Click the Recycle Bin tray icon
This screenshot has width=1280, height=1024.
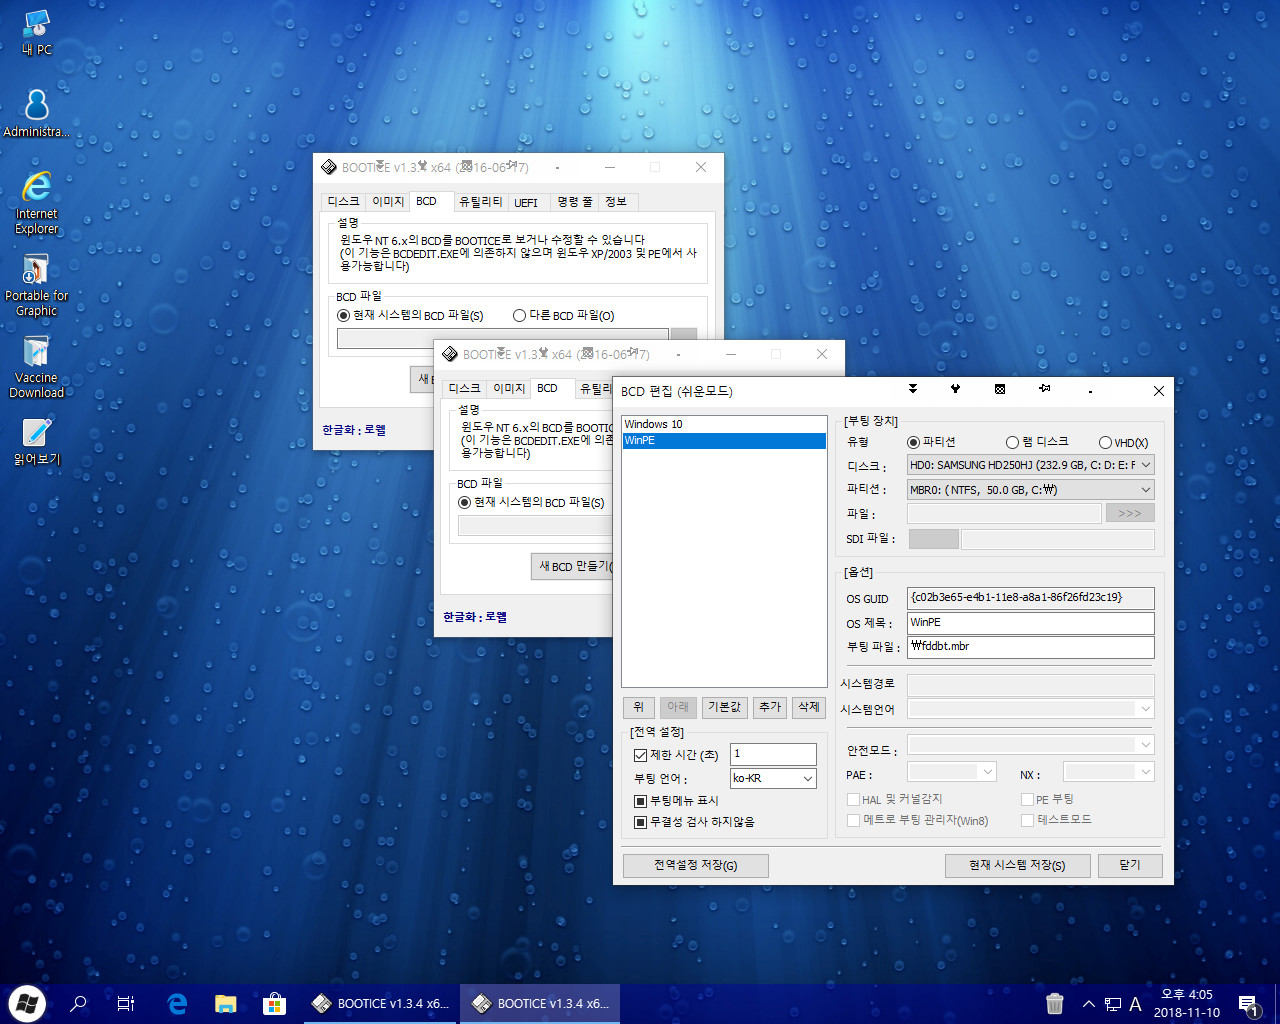(1055, 1003)
